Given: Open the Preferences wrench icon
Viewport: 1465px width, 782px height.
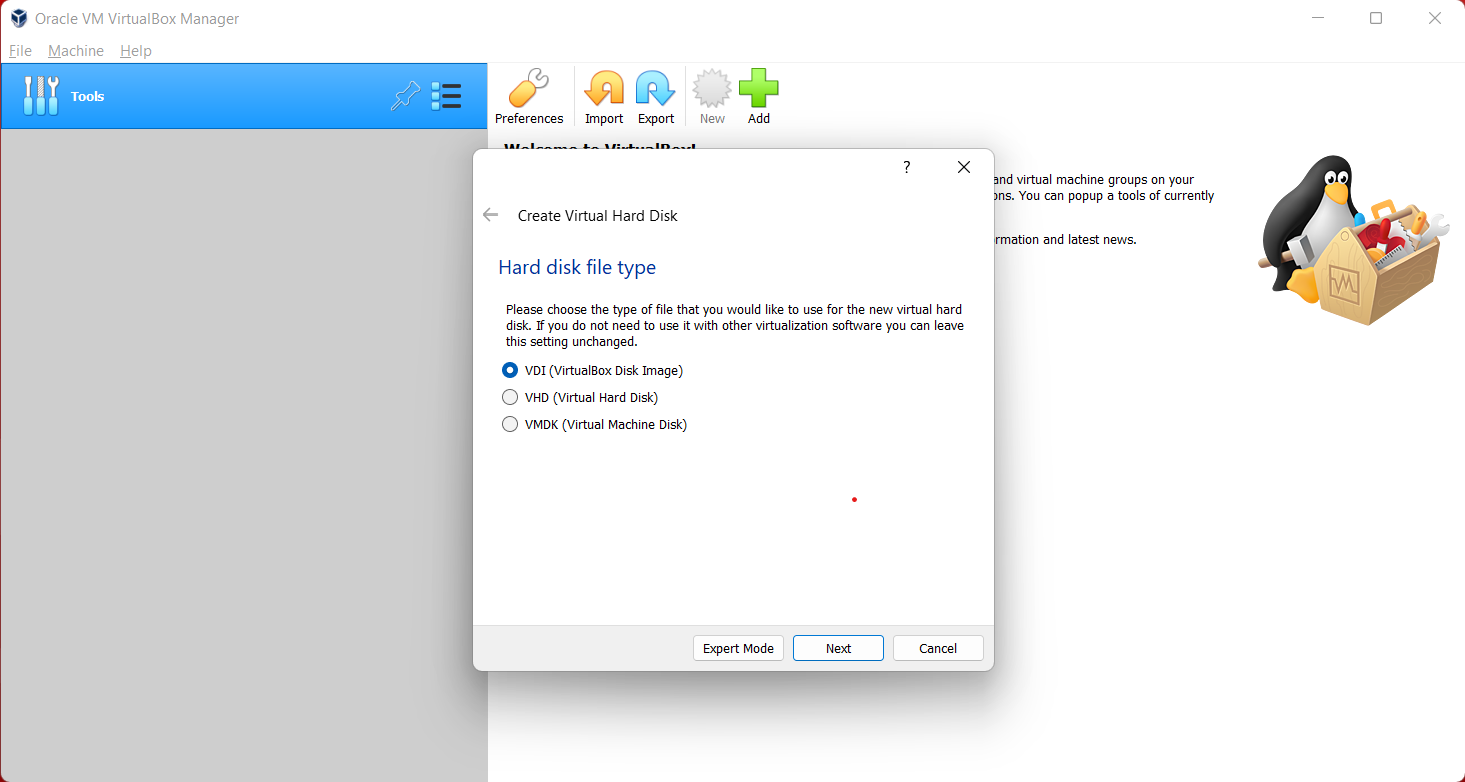Looking at the screenshot, I should [529, 90].
